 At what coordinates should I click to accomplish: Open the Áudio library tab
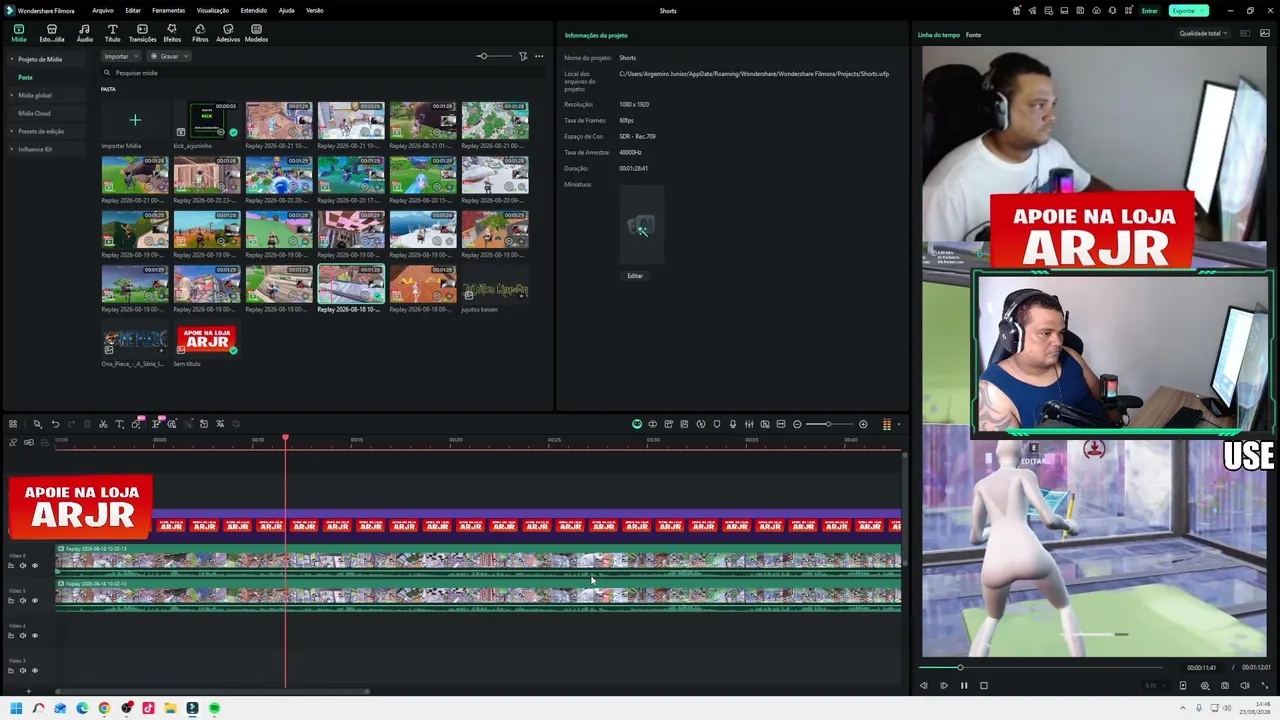[x=84, y=33]
